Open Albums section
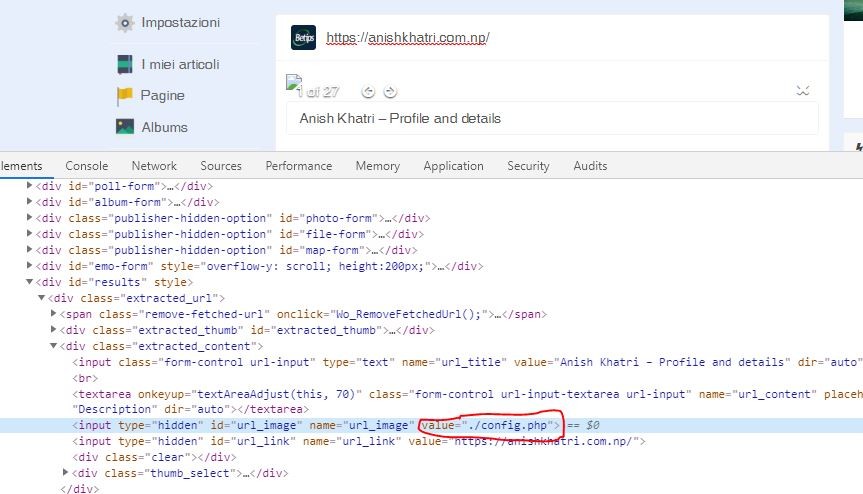Image resolution: width=863 pixels, height=494 pixels. (x=165, y=127)
